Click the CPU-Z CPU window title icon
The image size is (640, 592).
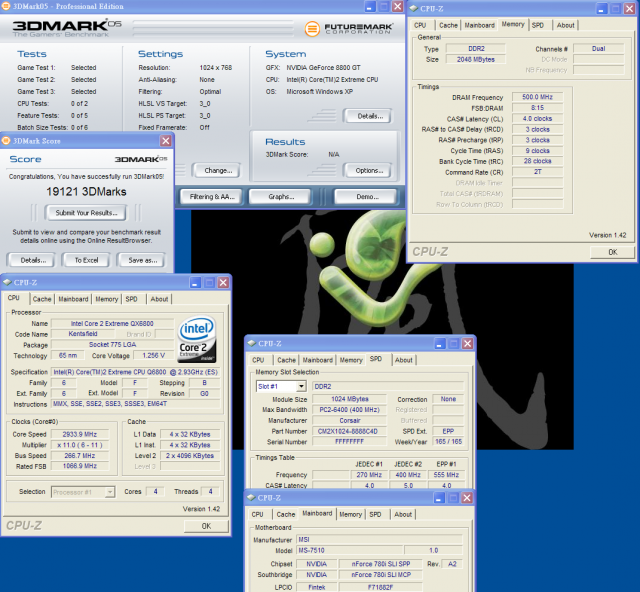(7, 283)
